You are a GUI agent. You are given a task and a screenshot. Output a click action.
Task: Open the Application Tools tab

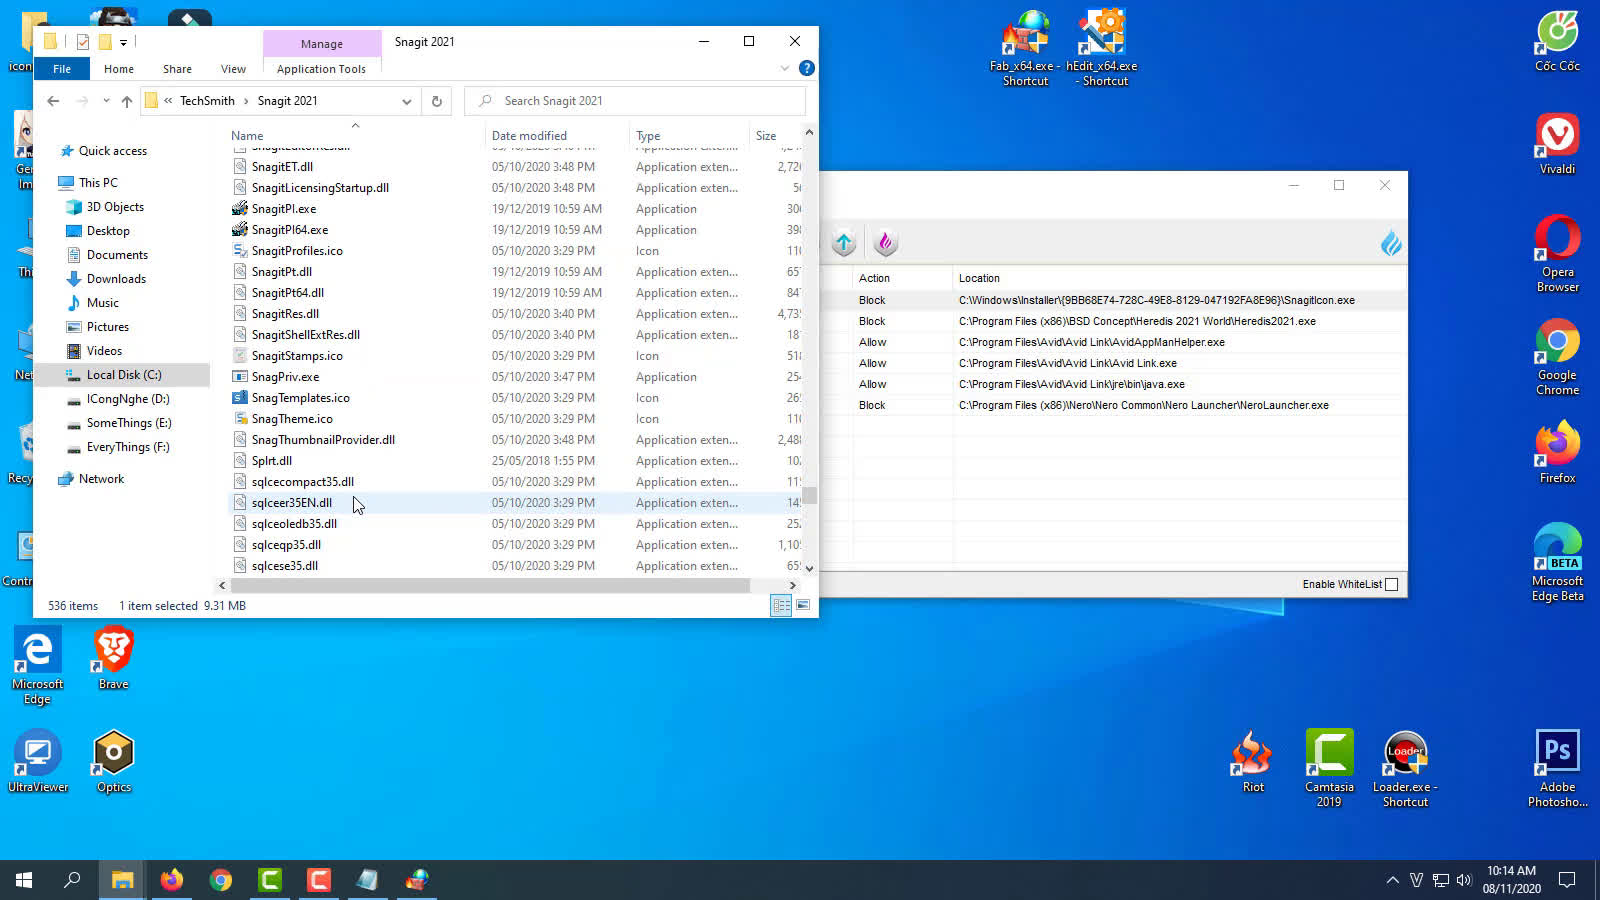321,69
